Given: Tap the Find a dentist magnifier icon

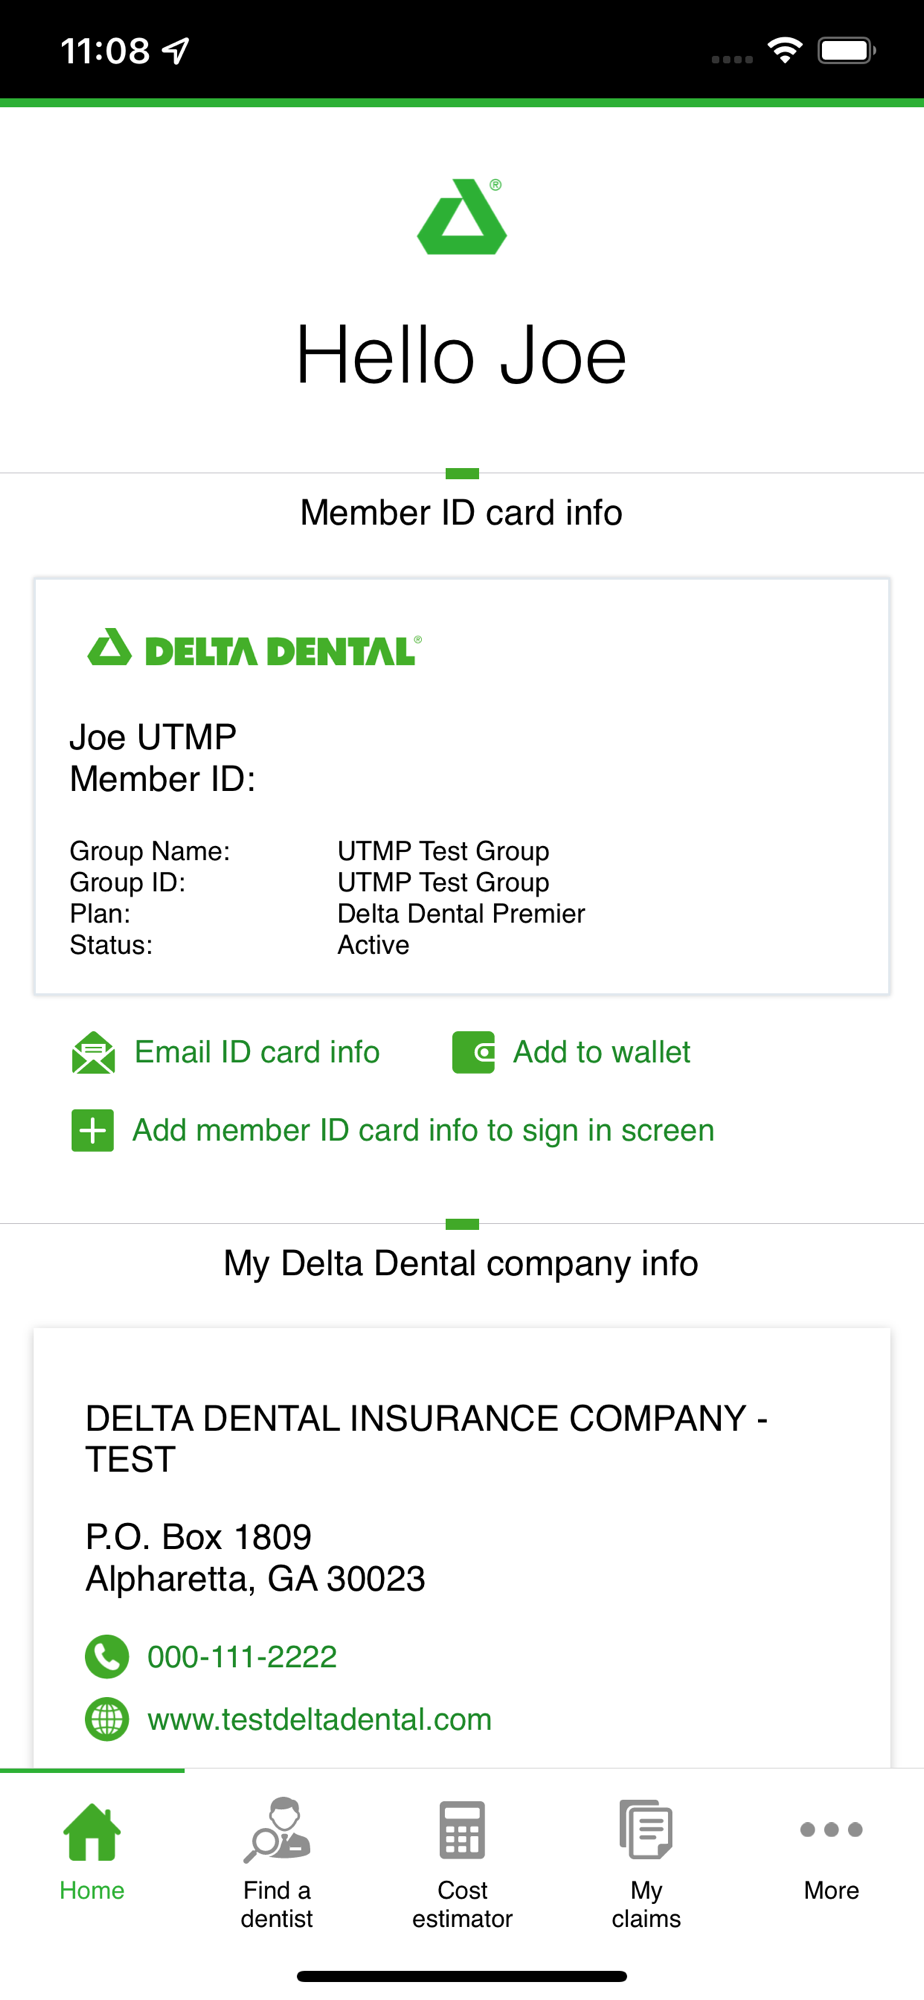Looking at the screenshot, I should (277, 1830).
